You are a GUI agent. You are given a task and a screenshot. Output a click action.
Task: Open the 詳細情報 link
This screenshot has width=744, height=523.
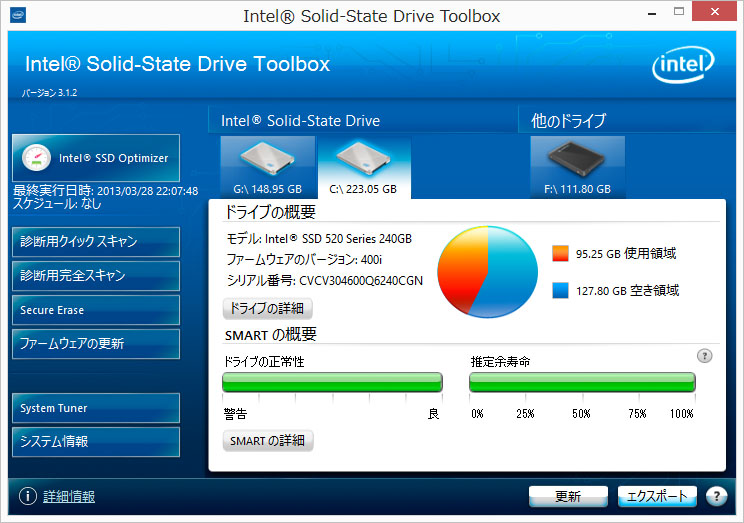click(x=69, y=496)
